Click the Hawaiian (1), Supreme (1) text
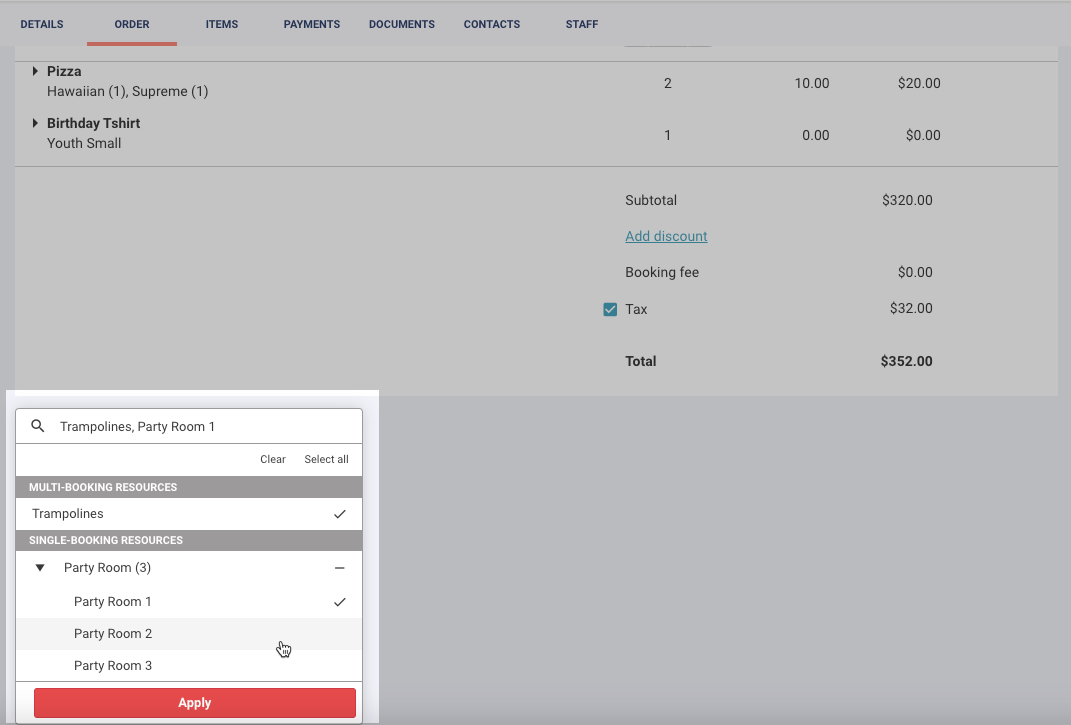This screenshot has width=1071, height=725. click(128, 92)
